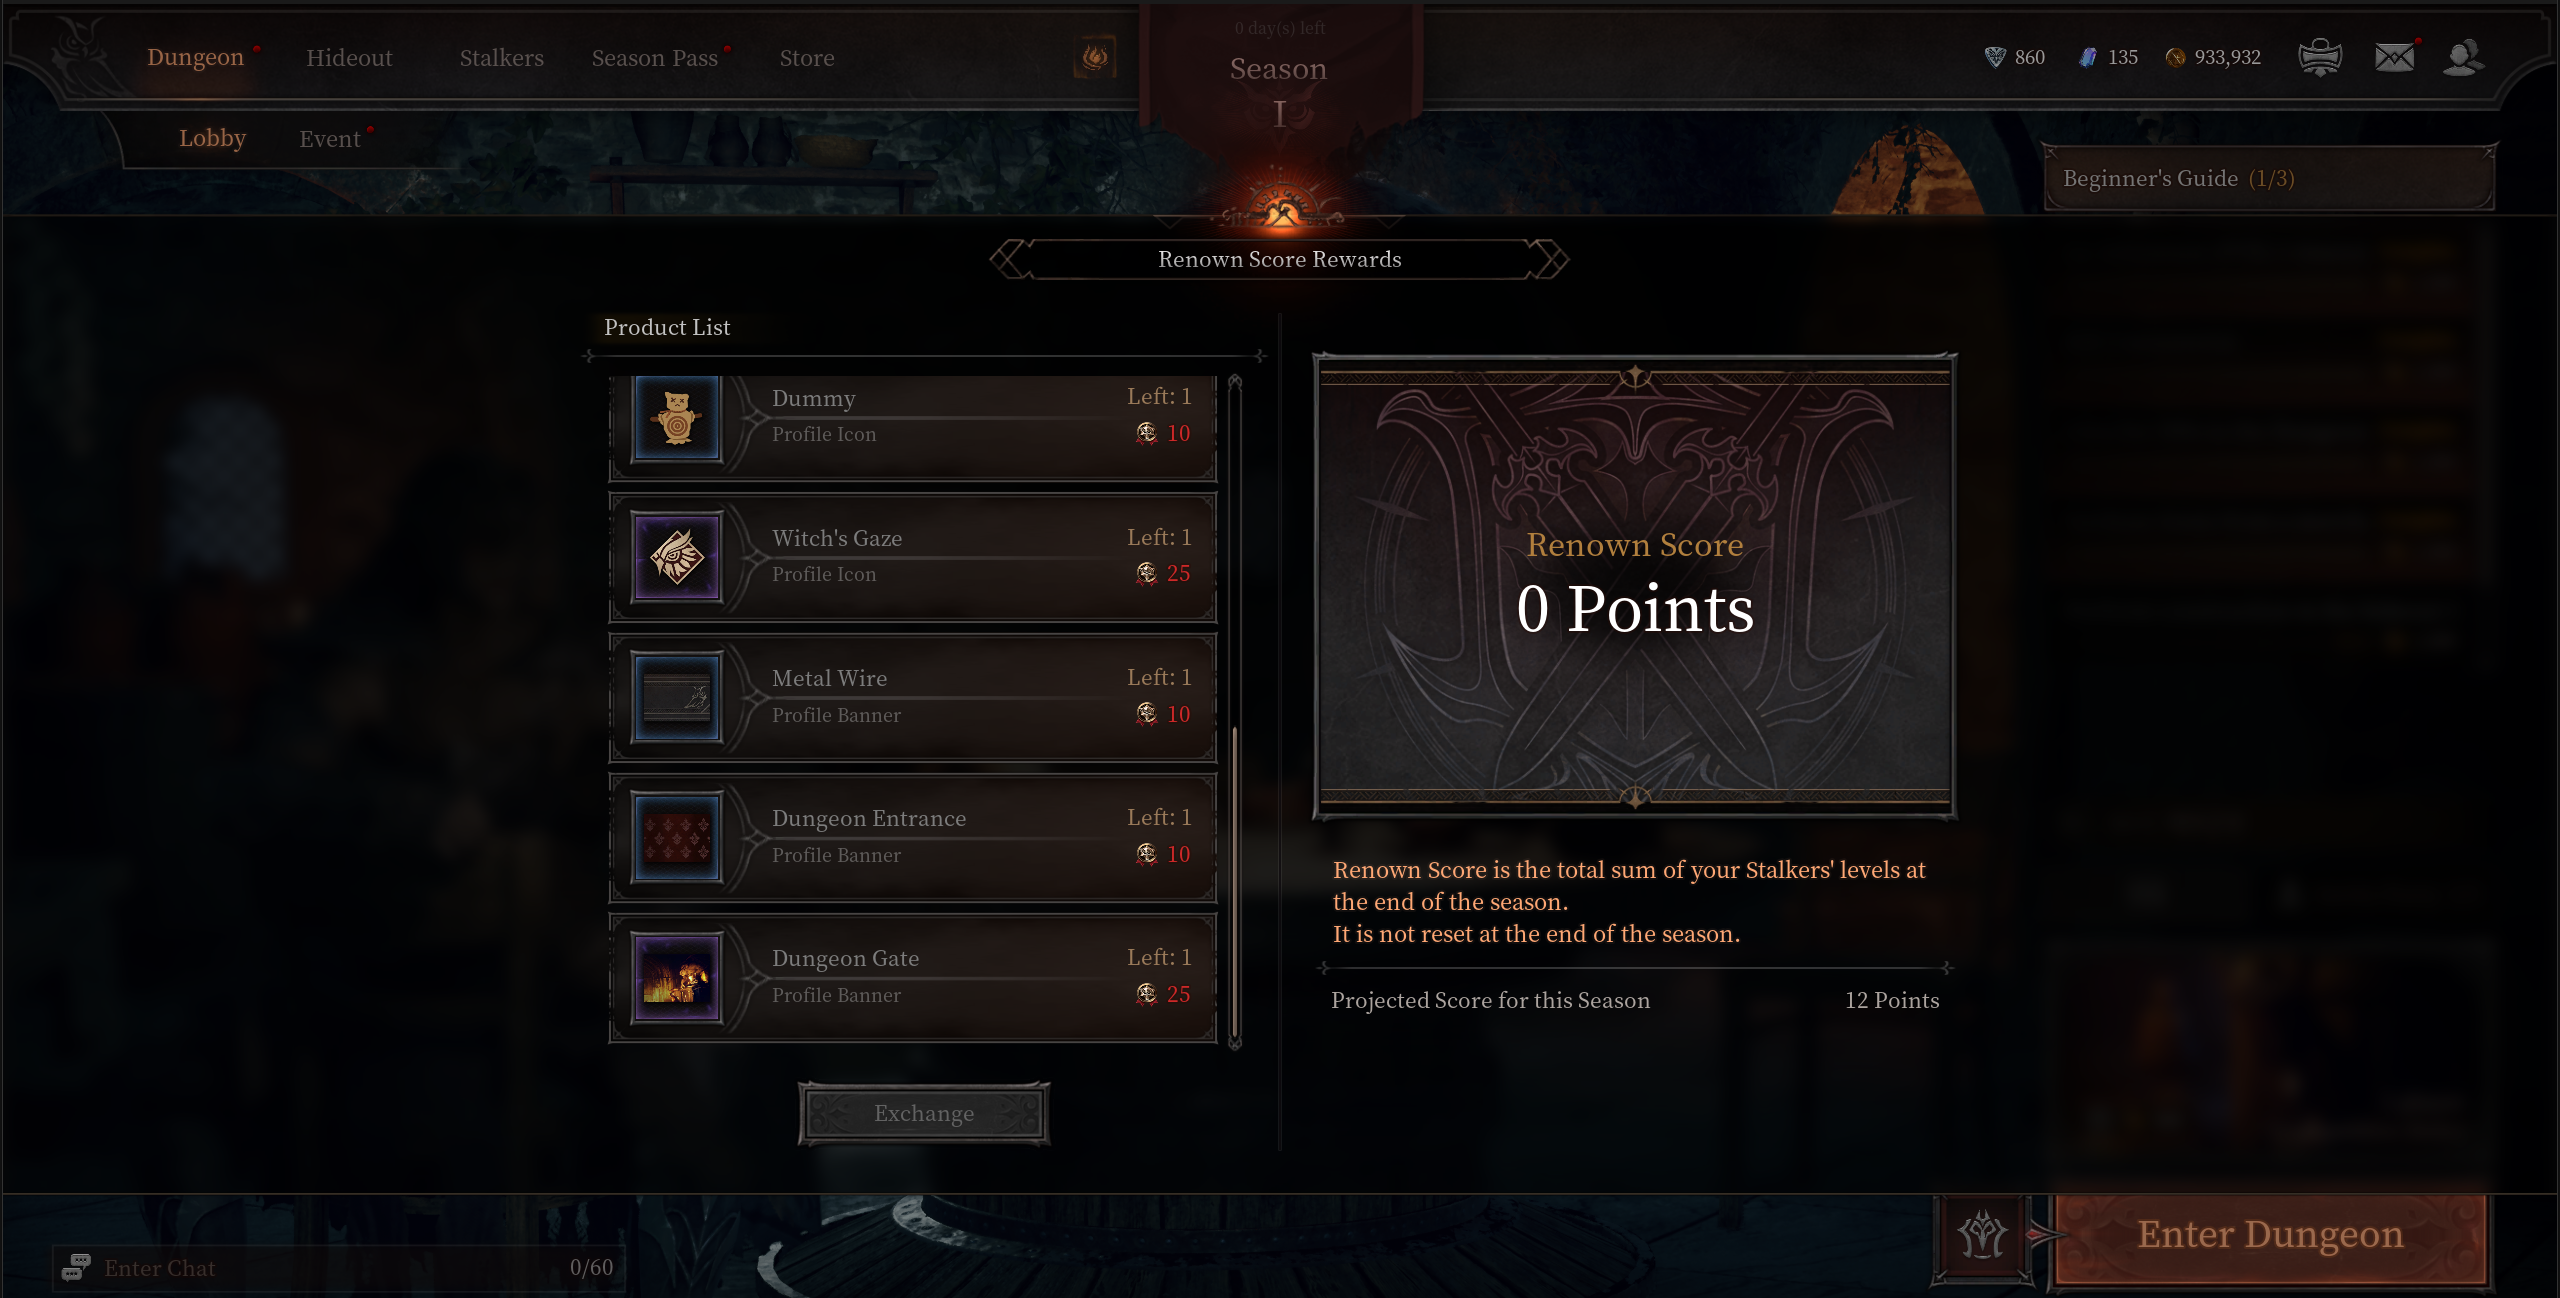
Task: Open the mail envelope icon
Action: (x=2394, y=57)
